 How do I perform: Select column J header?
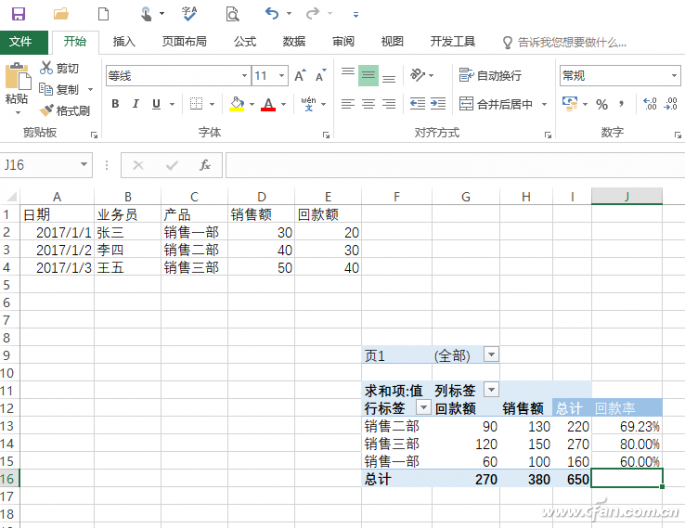[626, 196]
